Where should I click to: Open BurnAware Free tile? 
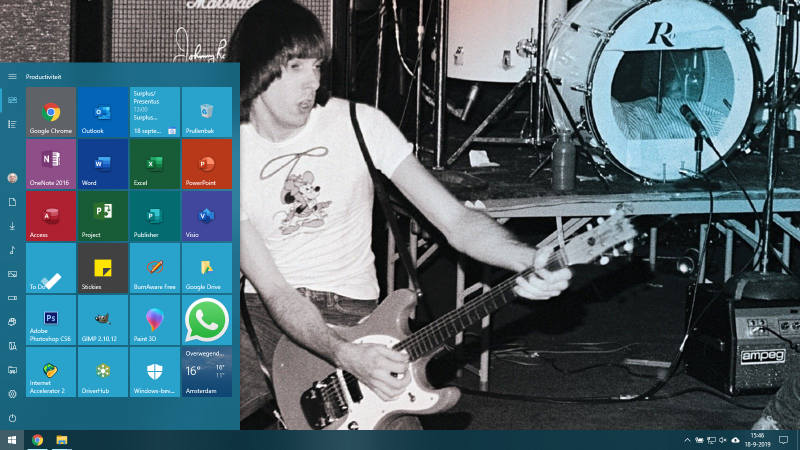(155, 268)
